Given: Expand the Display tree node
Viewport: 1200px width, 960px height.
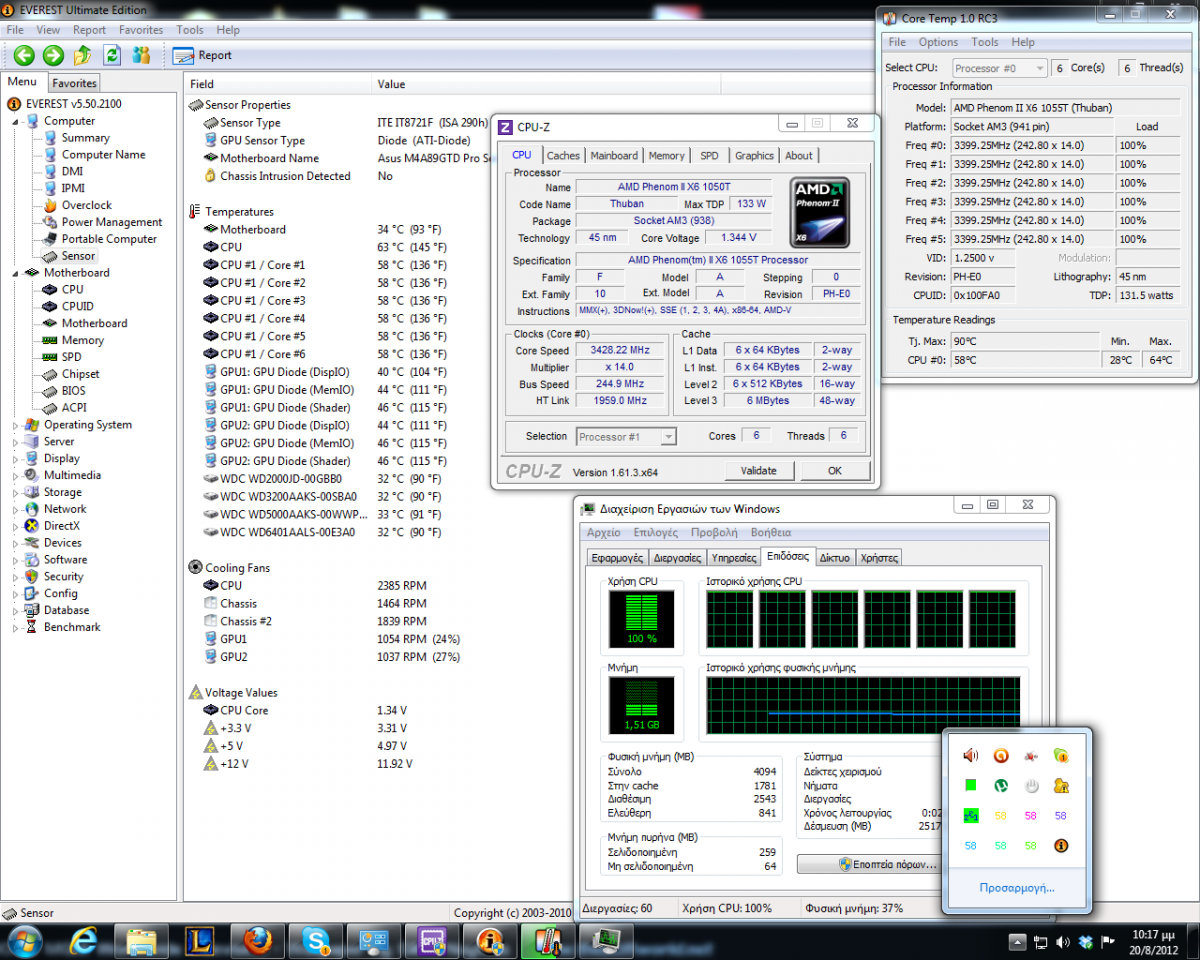Looking at the screenshot, I should [17, 459].
